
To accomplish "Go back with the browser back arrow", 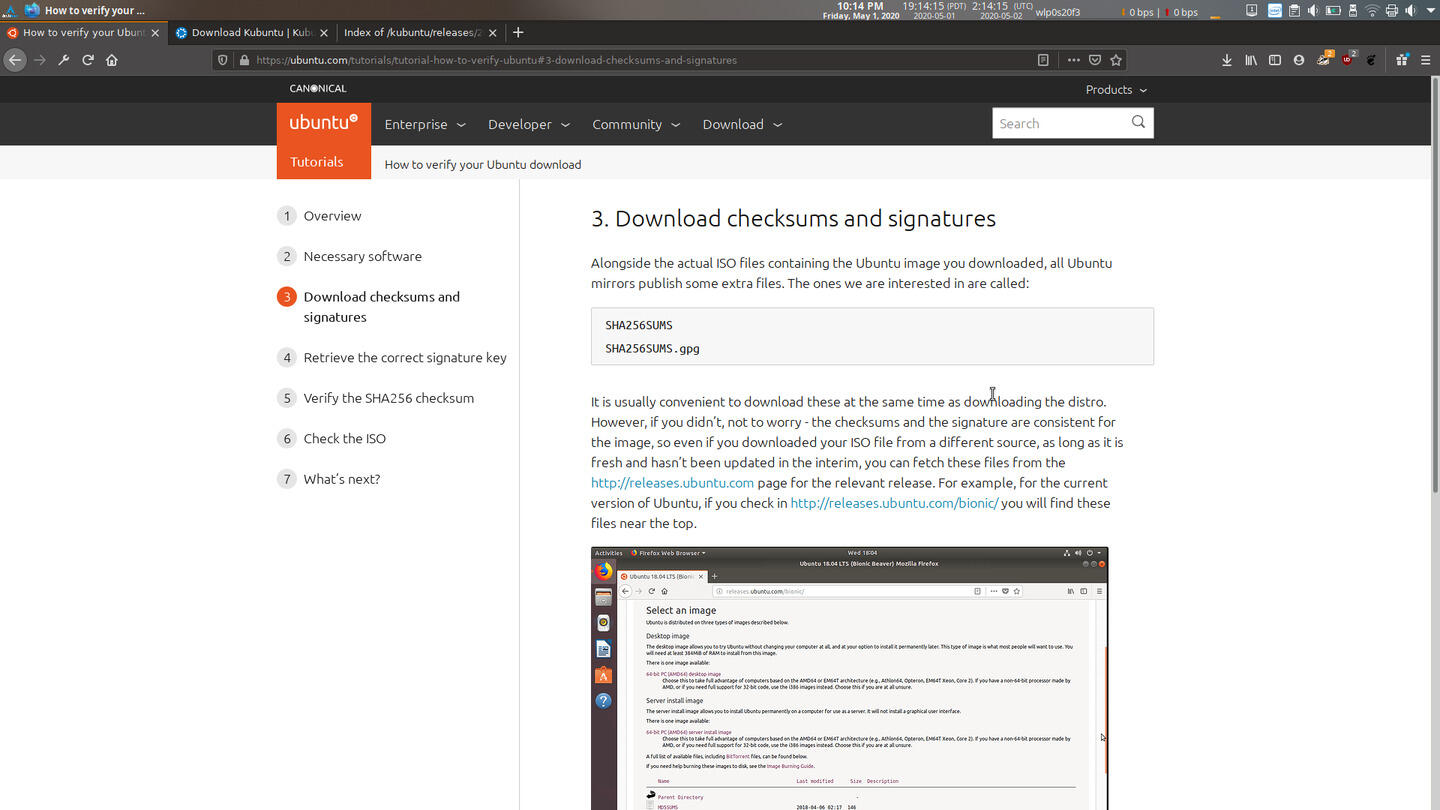I will [14, 60].
